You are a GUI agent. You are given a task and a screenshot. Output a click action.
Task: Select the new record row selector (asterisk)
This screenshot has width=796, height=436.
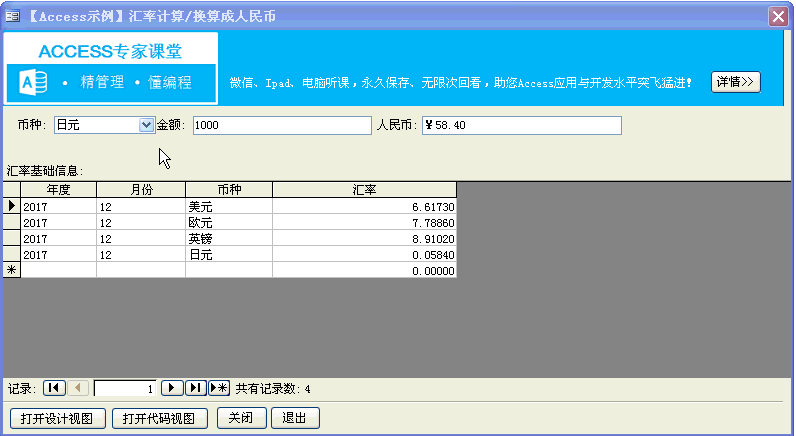[12, 270]
